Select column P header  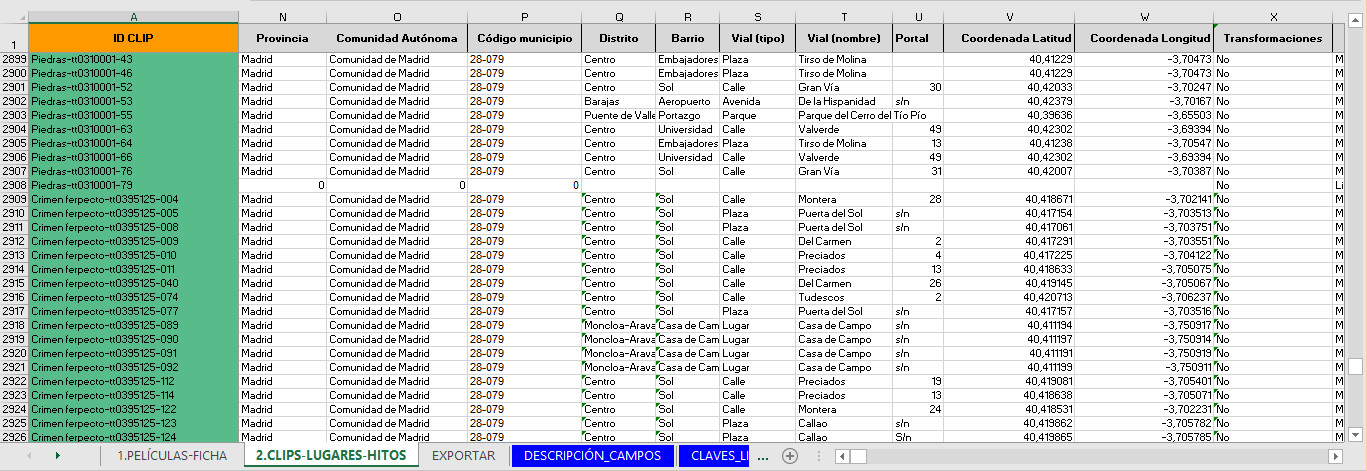[x=524, y=17]
